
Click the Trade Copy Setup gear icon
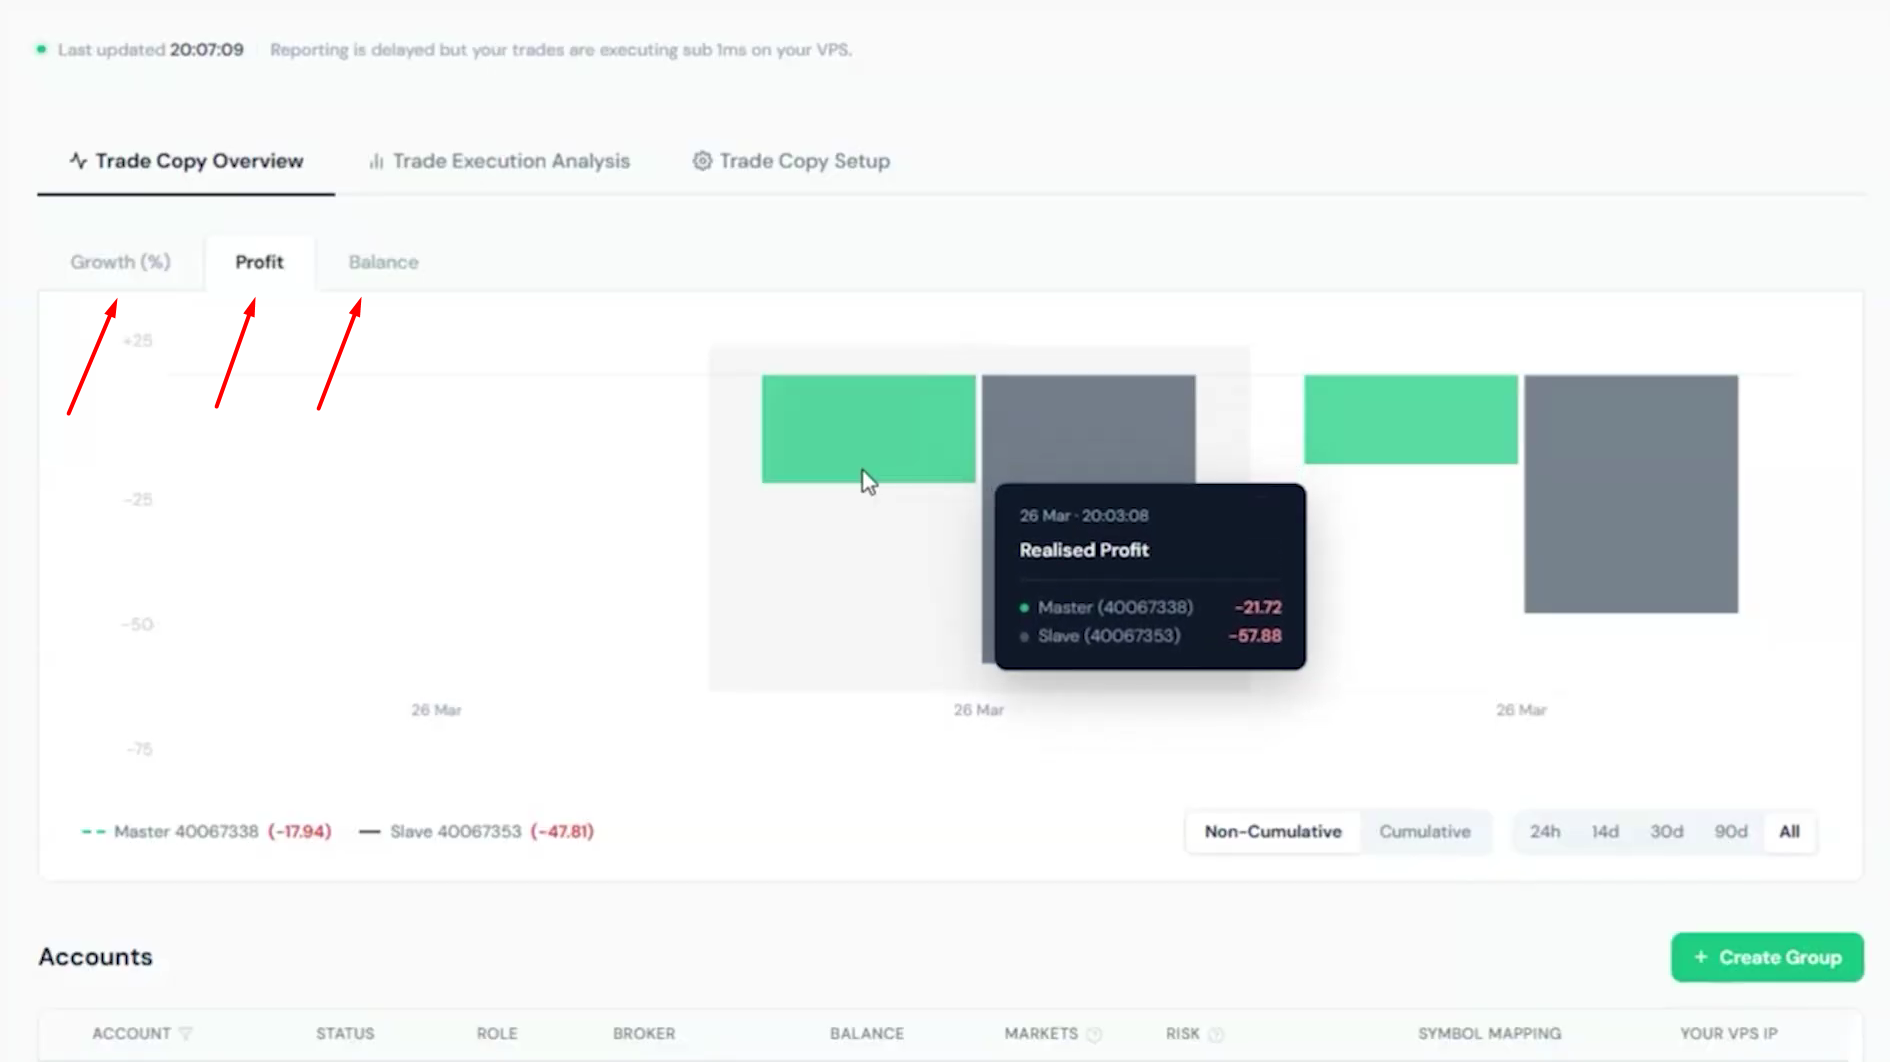(702, 161)
